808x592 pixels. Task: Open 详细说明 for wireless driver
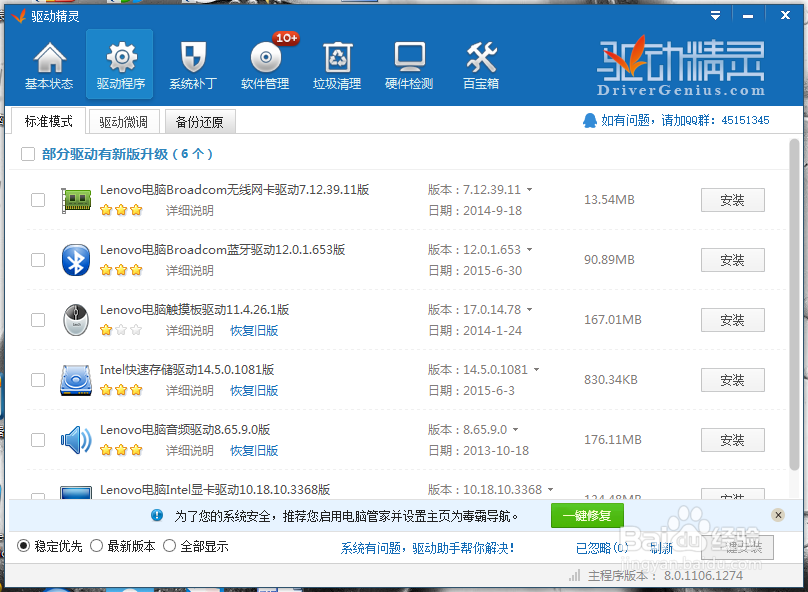[190, 211]
